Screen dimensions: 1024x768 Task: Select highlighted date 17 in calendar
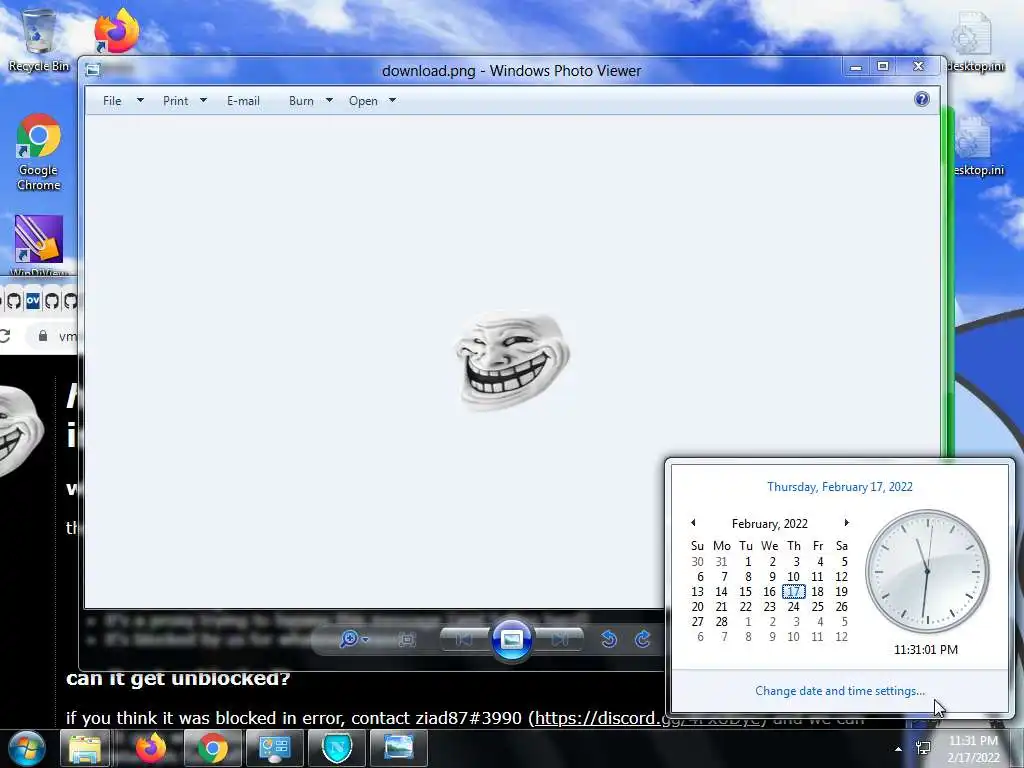pyautogui.click(x=793, y=592)
